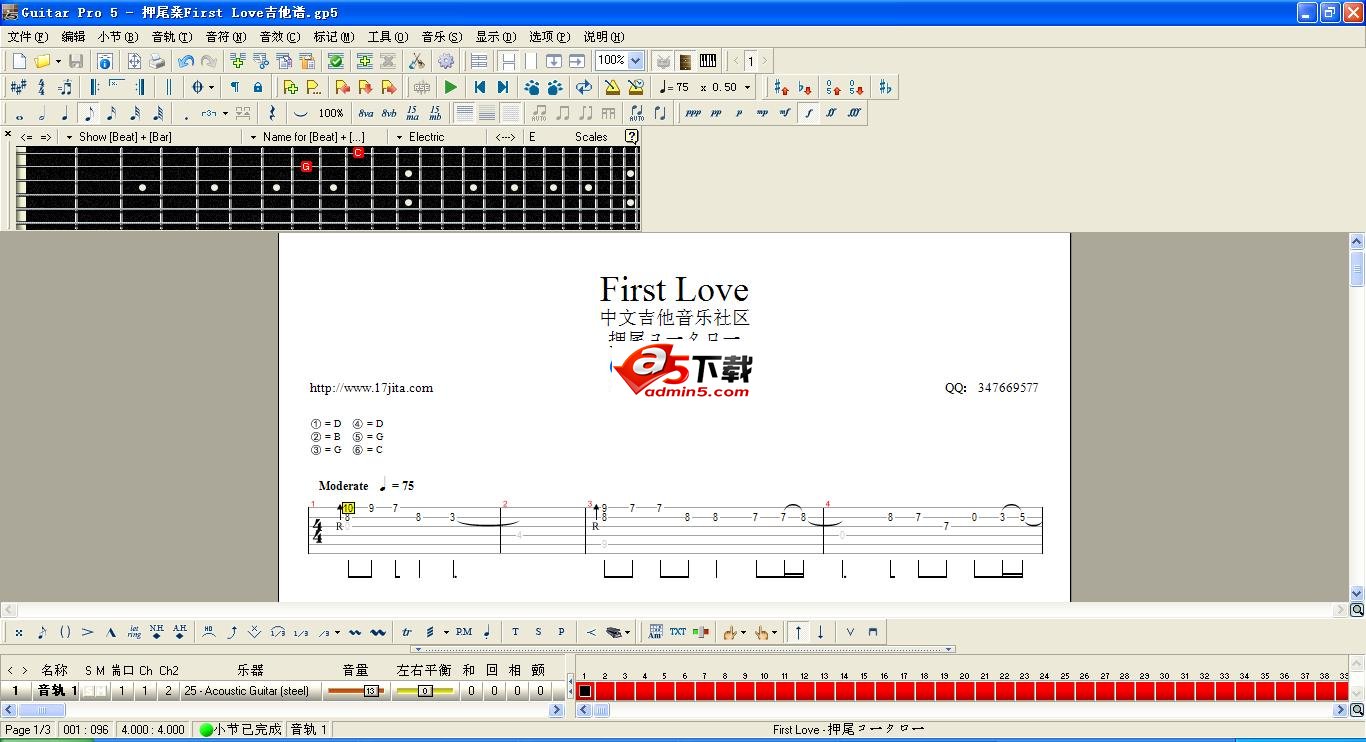
Task: Open the tempo multiplier x 0.50 dropdown
Action: pos(746,88)
